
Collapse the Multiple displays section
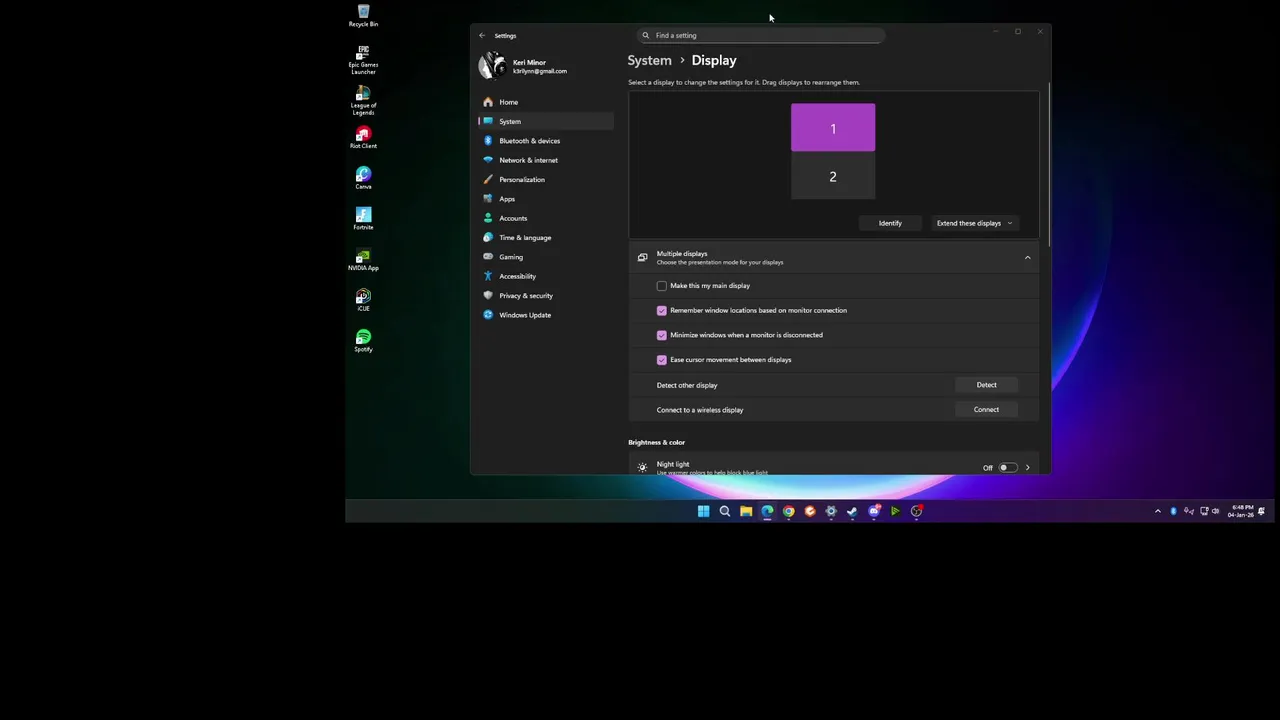pos(1027,258)
